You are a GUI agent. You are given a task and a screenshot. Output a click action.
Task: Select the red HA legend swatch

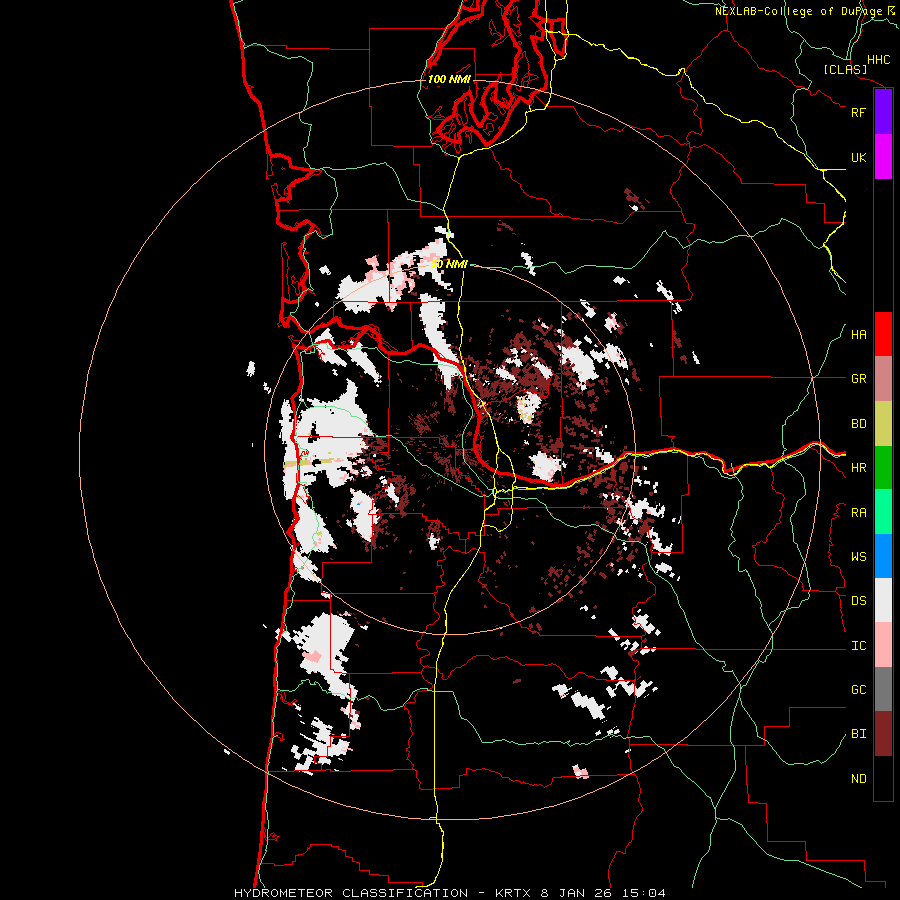(x=883, y=334)
